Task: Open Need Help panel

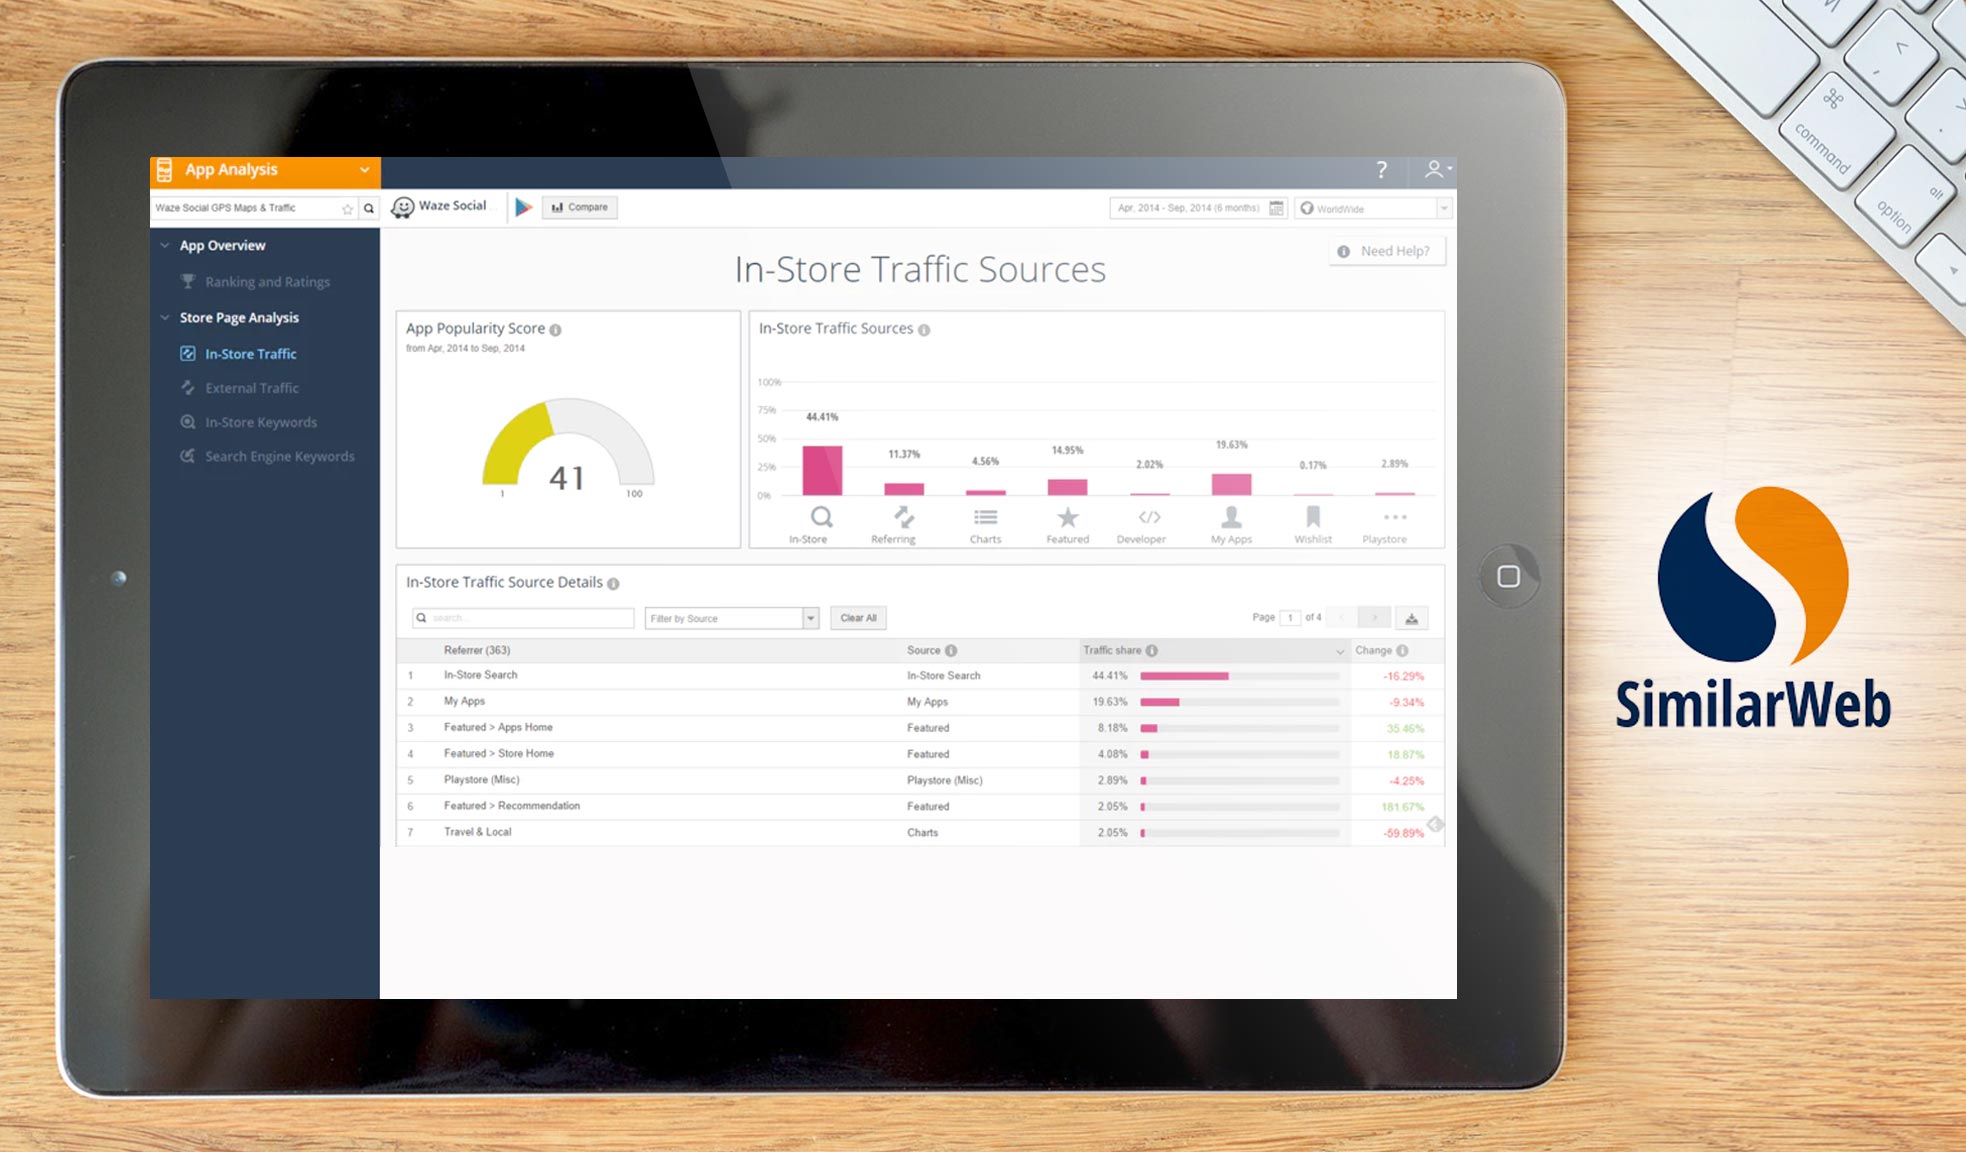Action: [1385, 251]
